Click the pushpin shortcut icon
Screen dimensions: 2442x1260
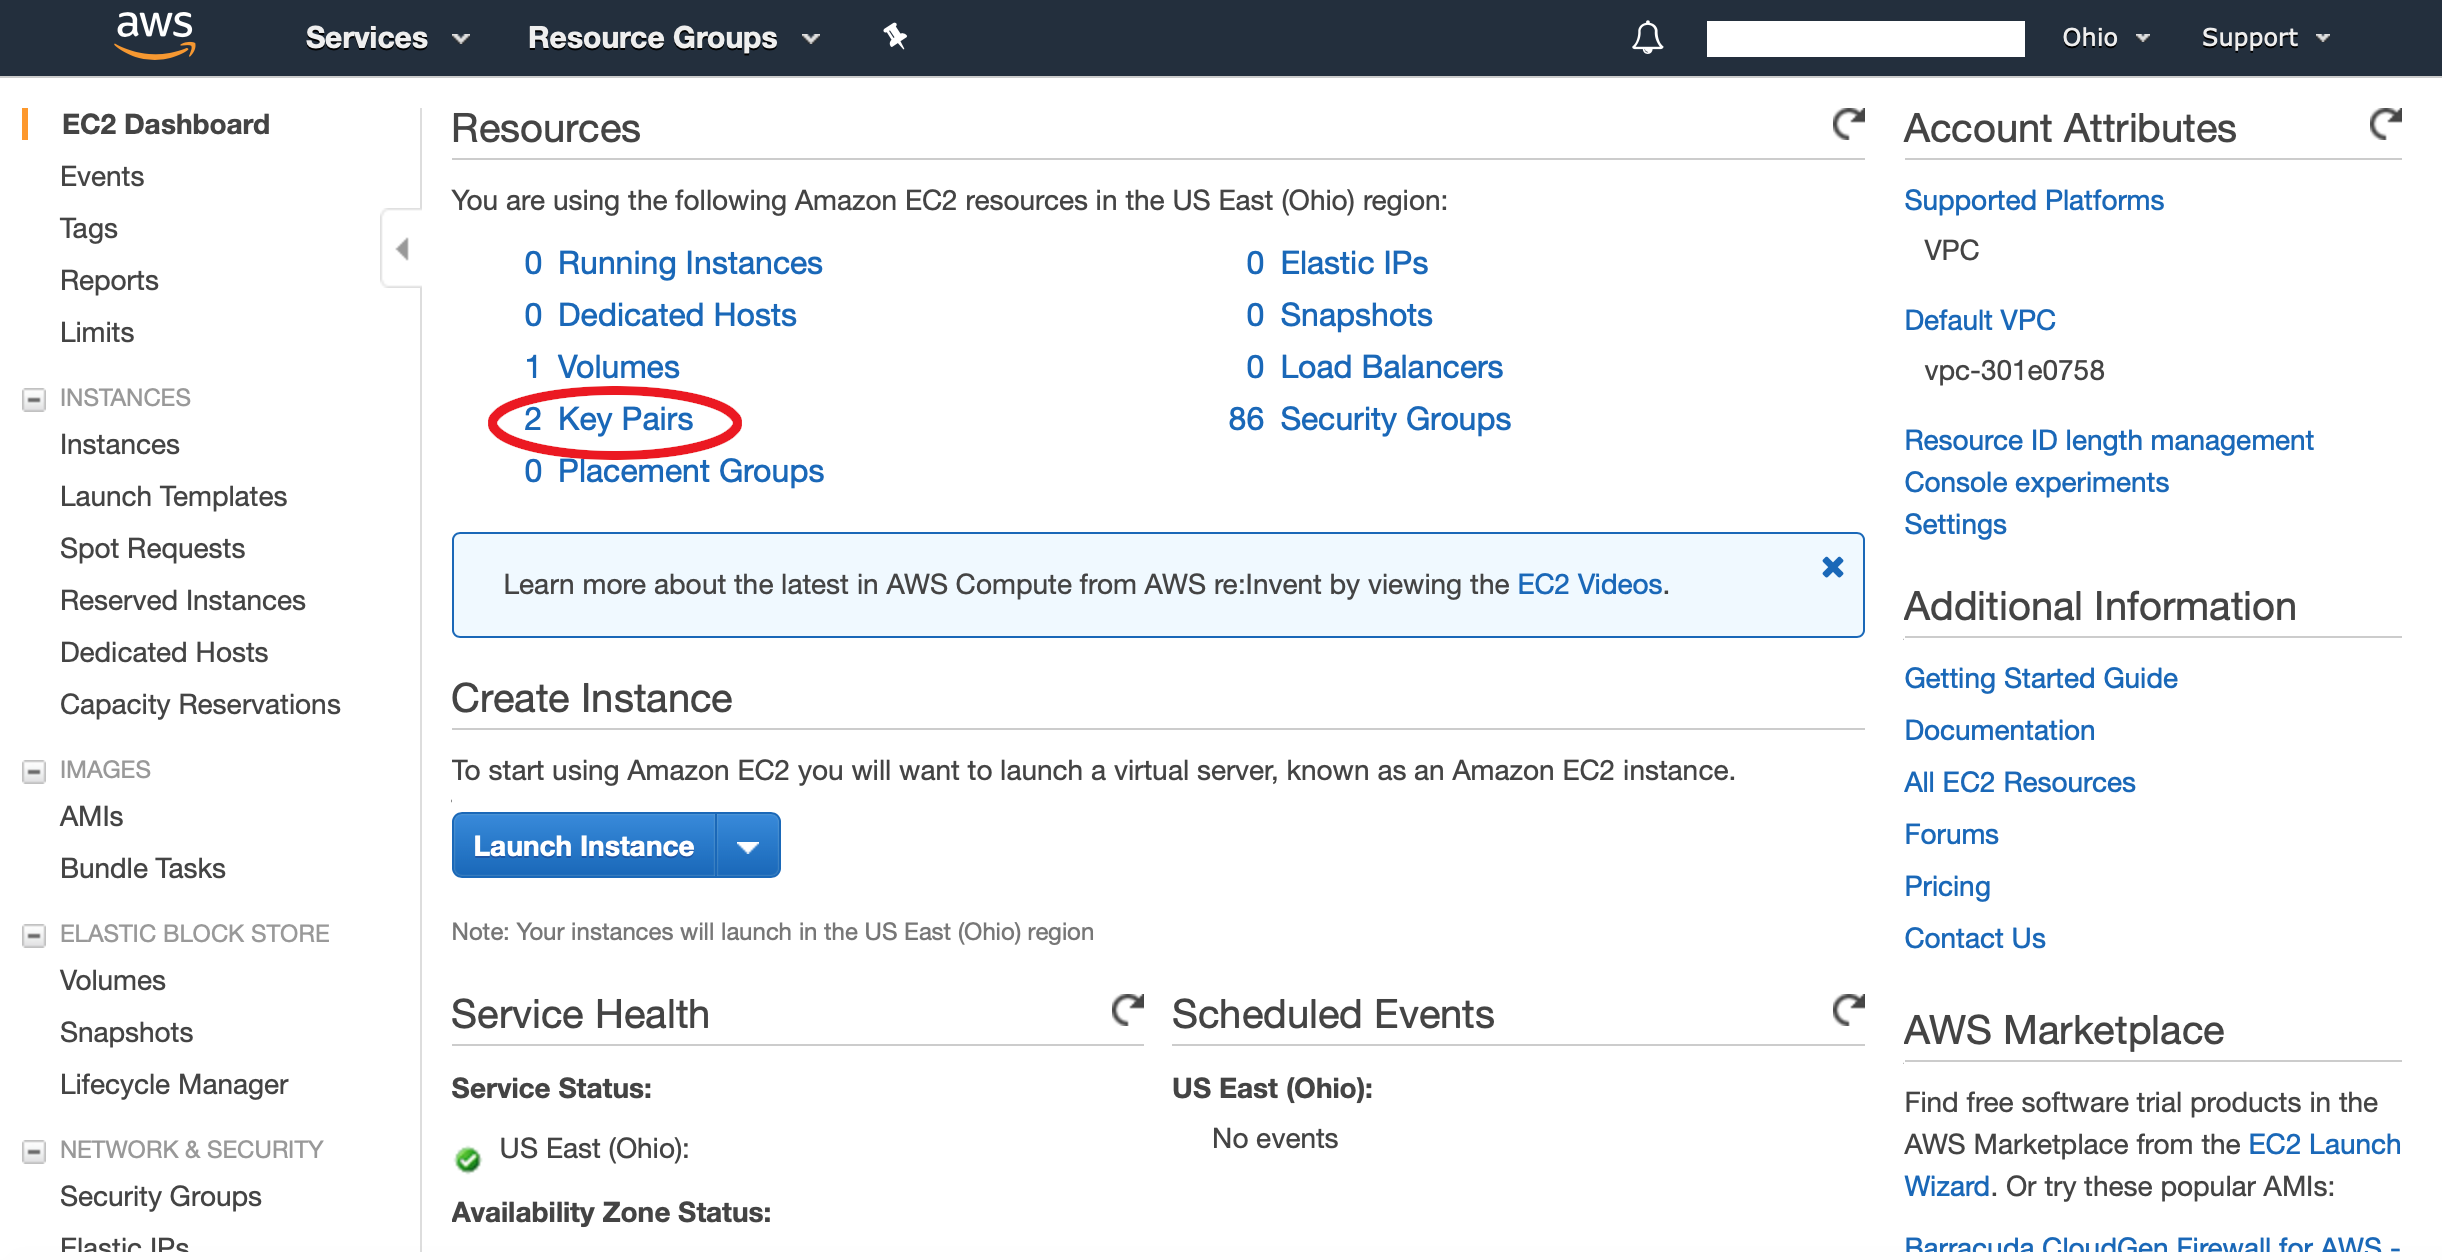click(x=894, y=37)
